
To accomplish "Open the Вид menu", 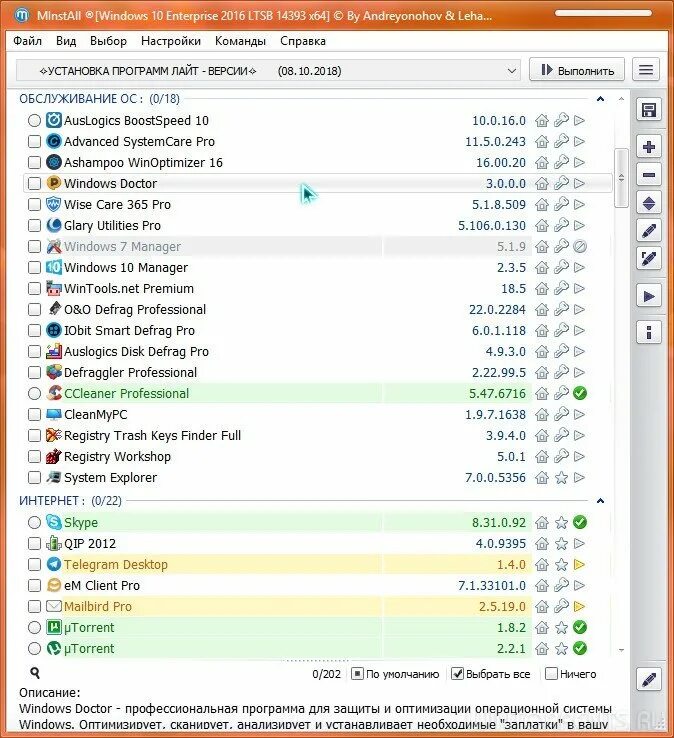I will click(x=66, y=41).
